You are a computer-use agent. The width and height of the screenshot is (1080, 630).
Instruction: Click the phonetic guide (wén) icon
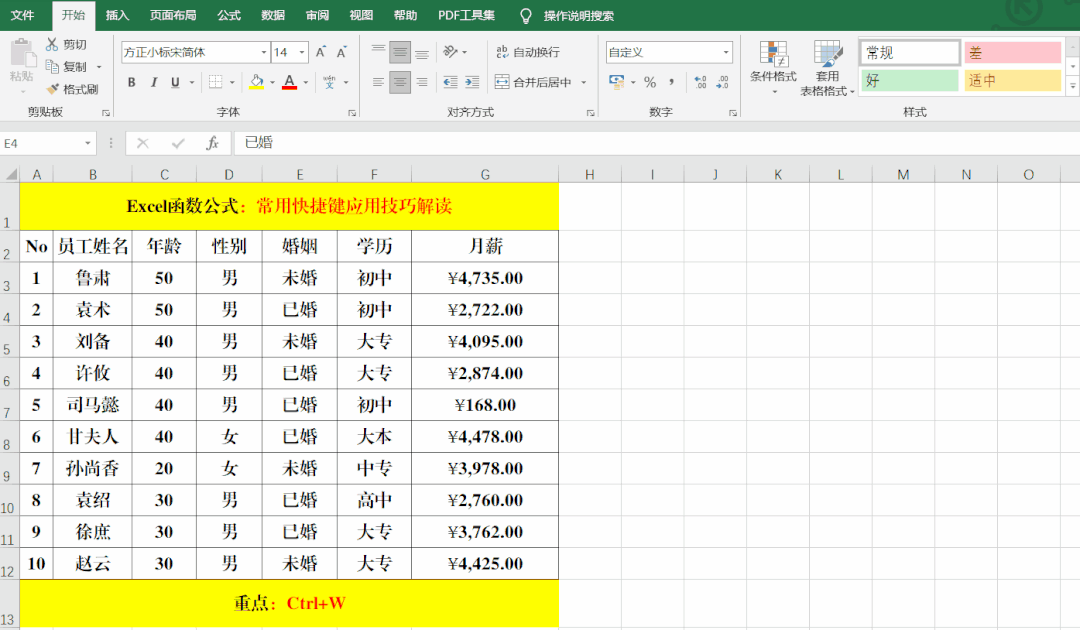[329, 82]
